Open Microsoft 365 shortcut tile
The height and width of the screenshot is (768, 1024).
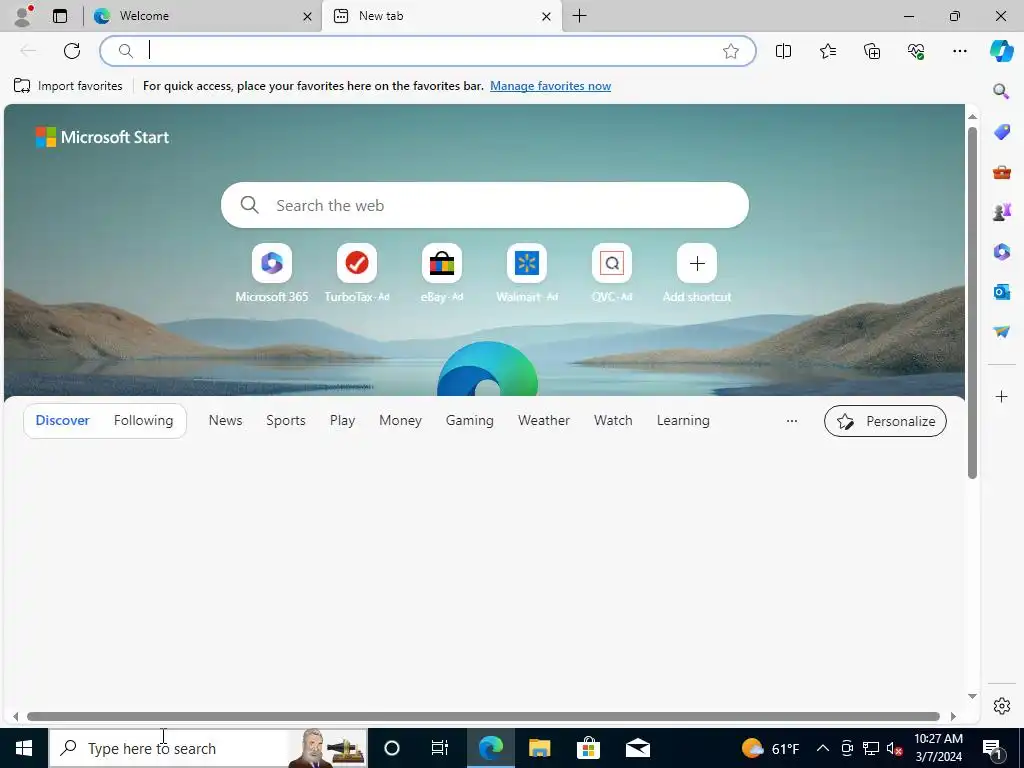coord(272,263)
